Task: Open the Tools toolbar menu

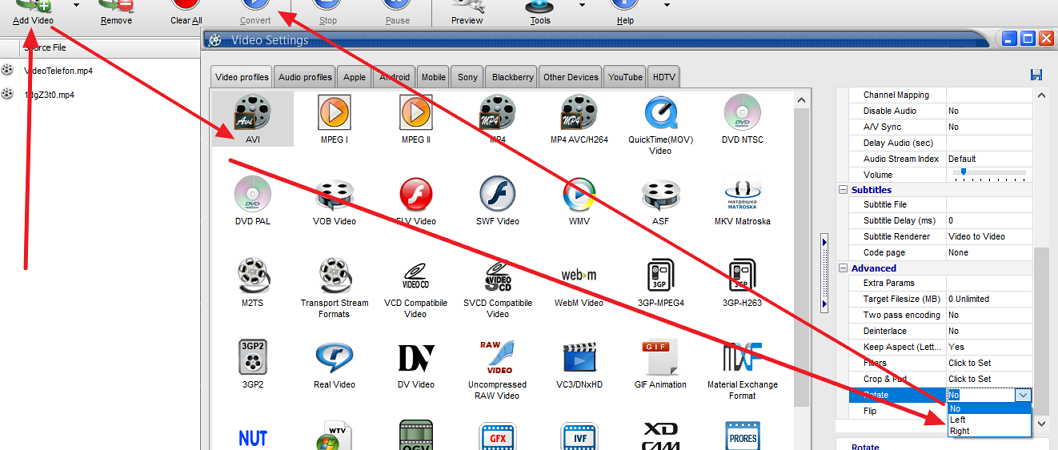Action: pyautogui.click(x=540, y=12)
